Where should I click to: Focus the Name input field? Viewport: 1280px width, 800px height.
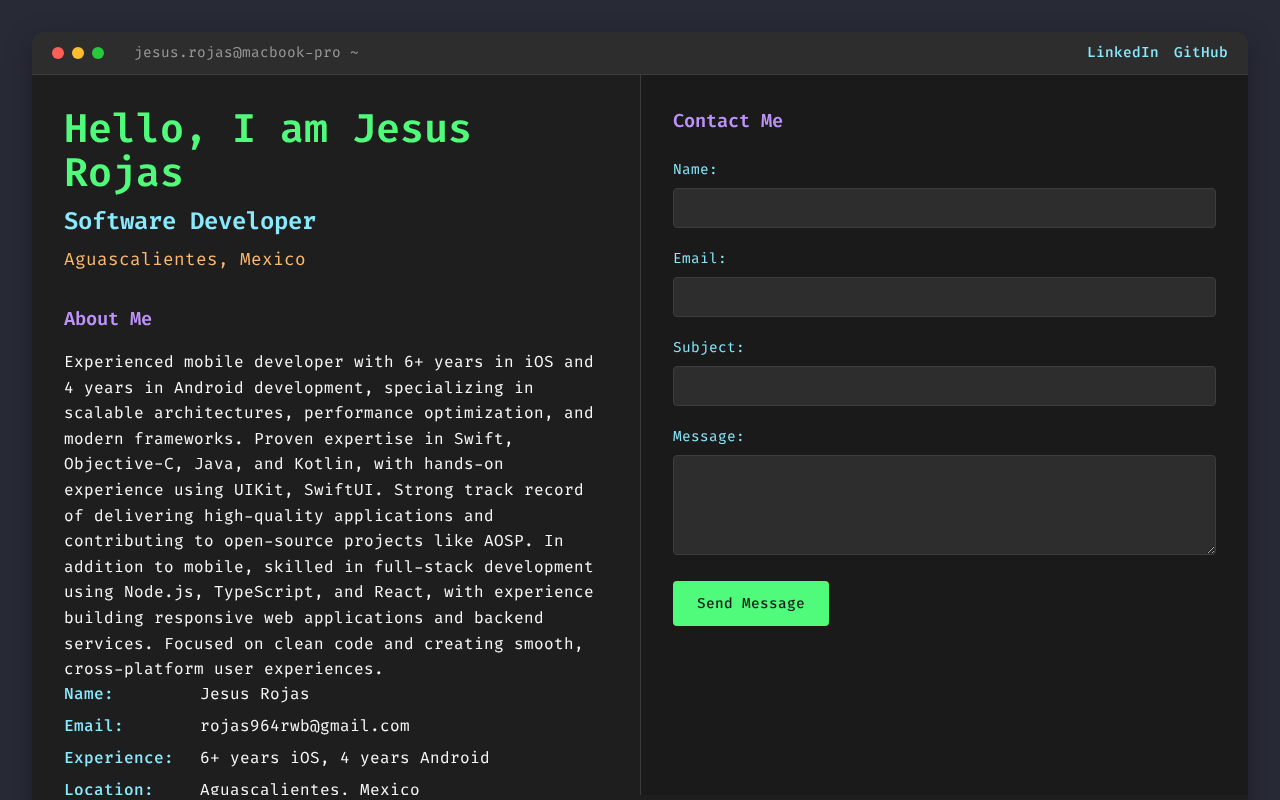click(x=944, y=208)
